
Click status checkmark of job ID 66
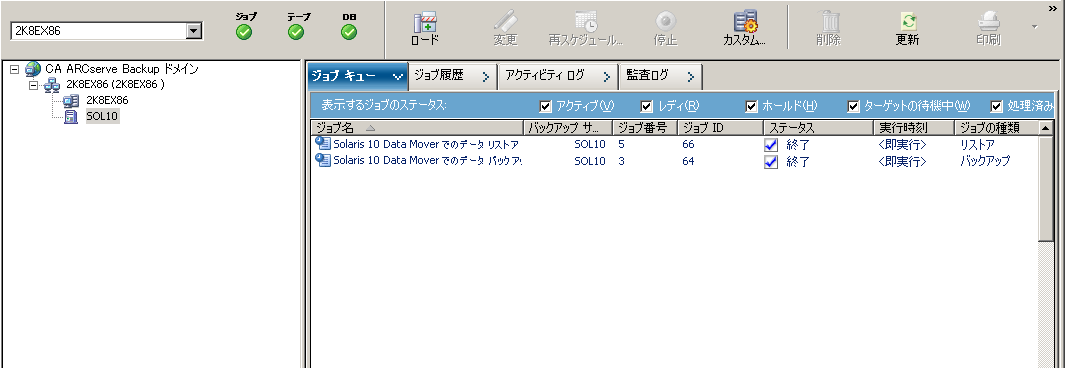771,145
